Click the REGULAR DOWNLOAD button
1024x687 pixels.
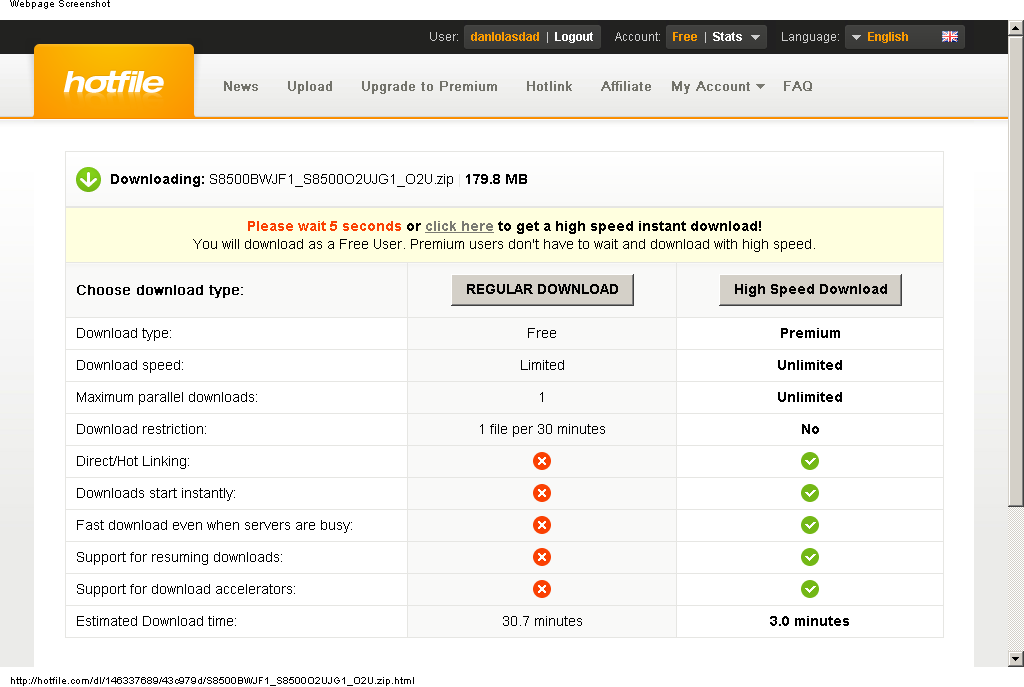click(x=542, y=289)
